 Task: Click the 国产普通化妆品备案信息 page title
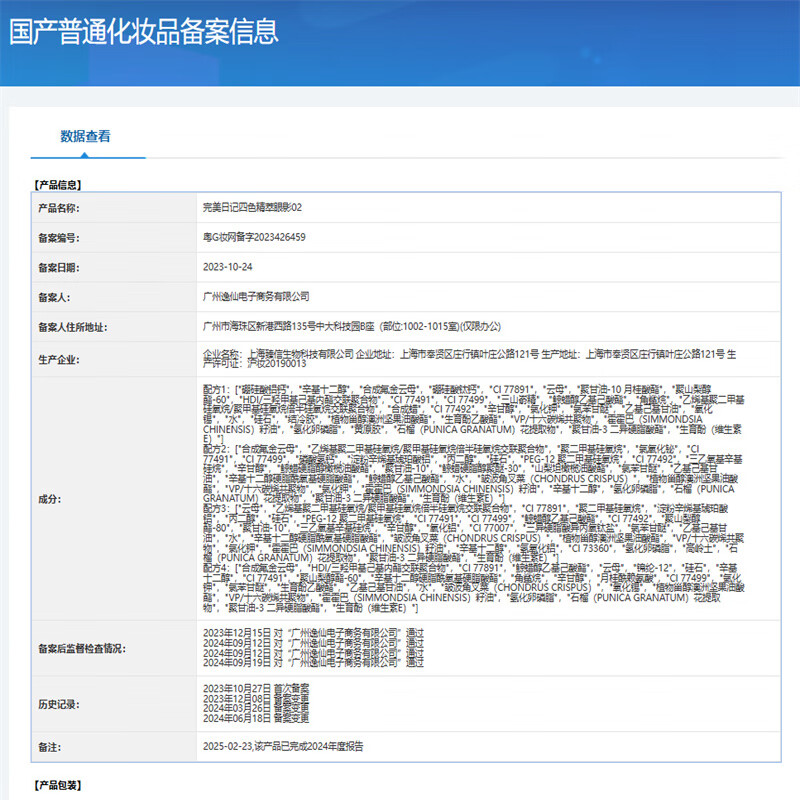click(x=144, y=30)
